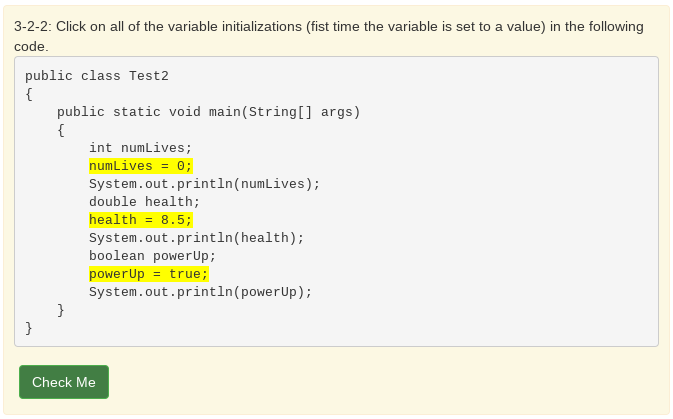Image resolution: width=673 pixels, height=419 pixels.
Task: Click the opening brace below the main method header
Action: (61, 130)
